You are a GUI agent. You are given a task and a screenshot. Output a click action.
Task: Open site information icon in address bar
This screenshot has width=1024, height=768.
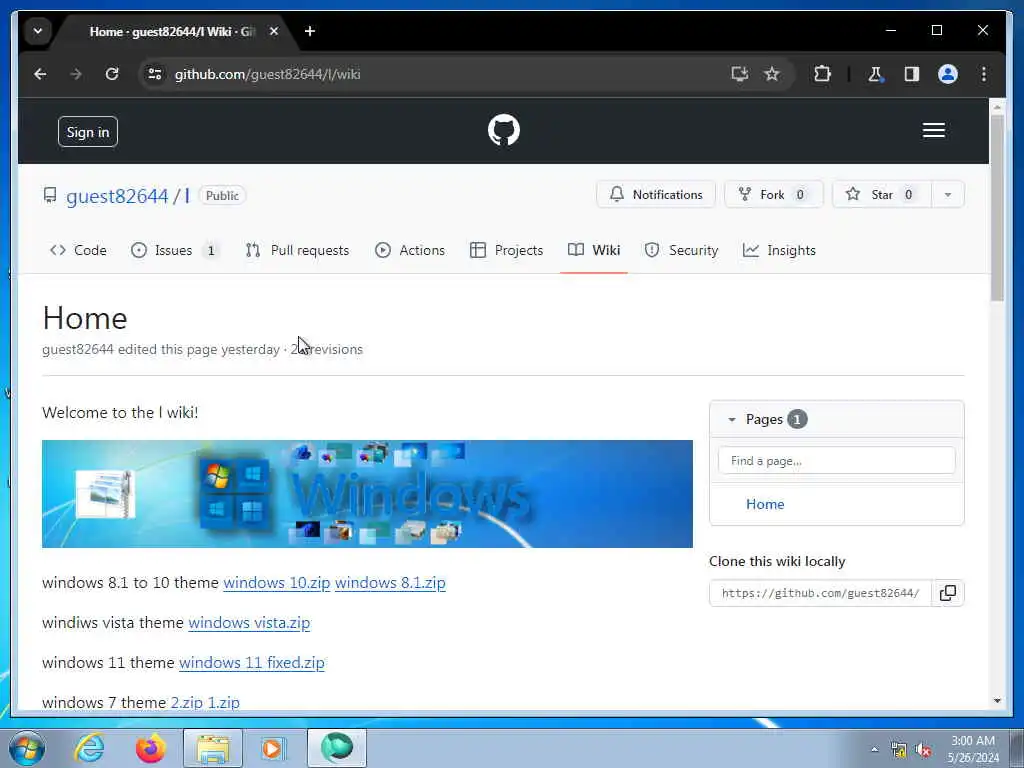click(x=155, y=74)
